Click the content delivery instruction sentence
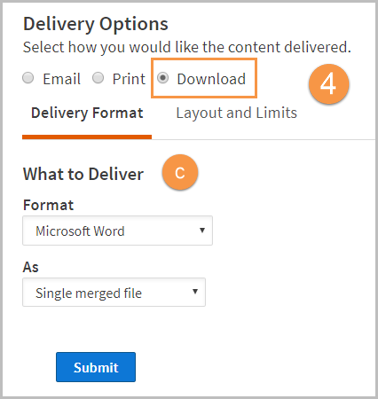The image size is (378, 399). tap(187, 47)
